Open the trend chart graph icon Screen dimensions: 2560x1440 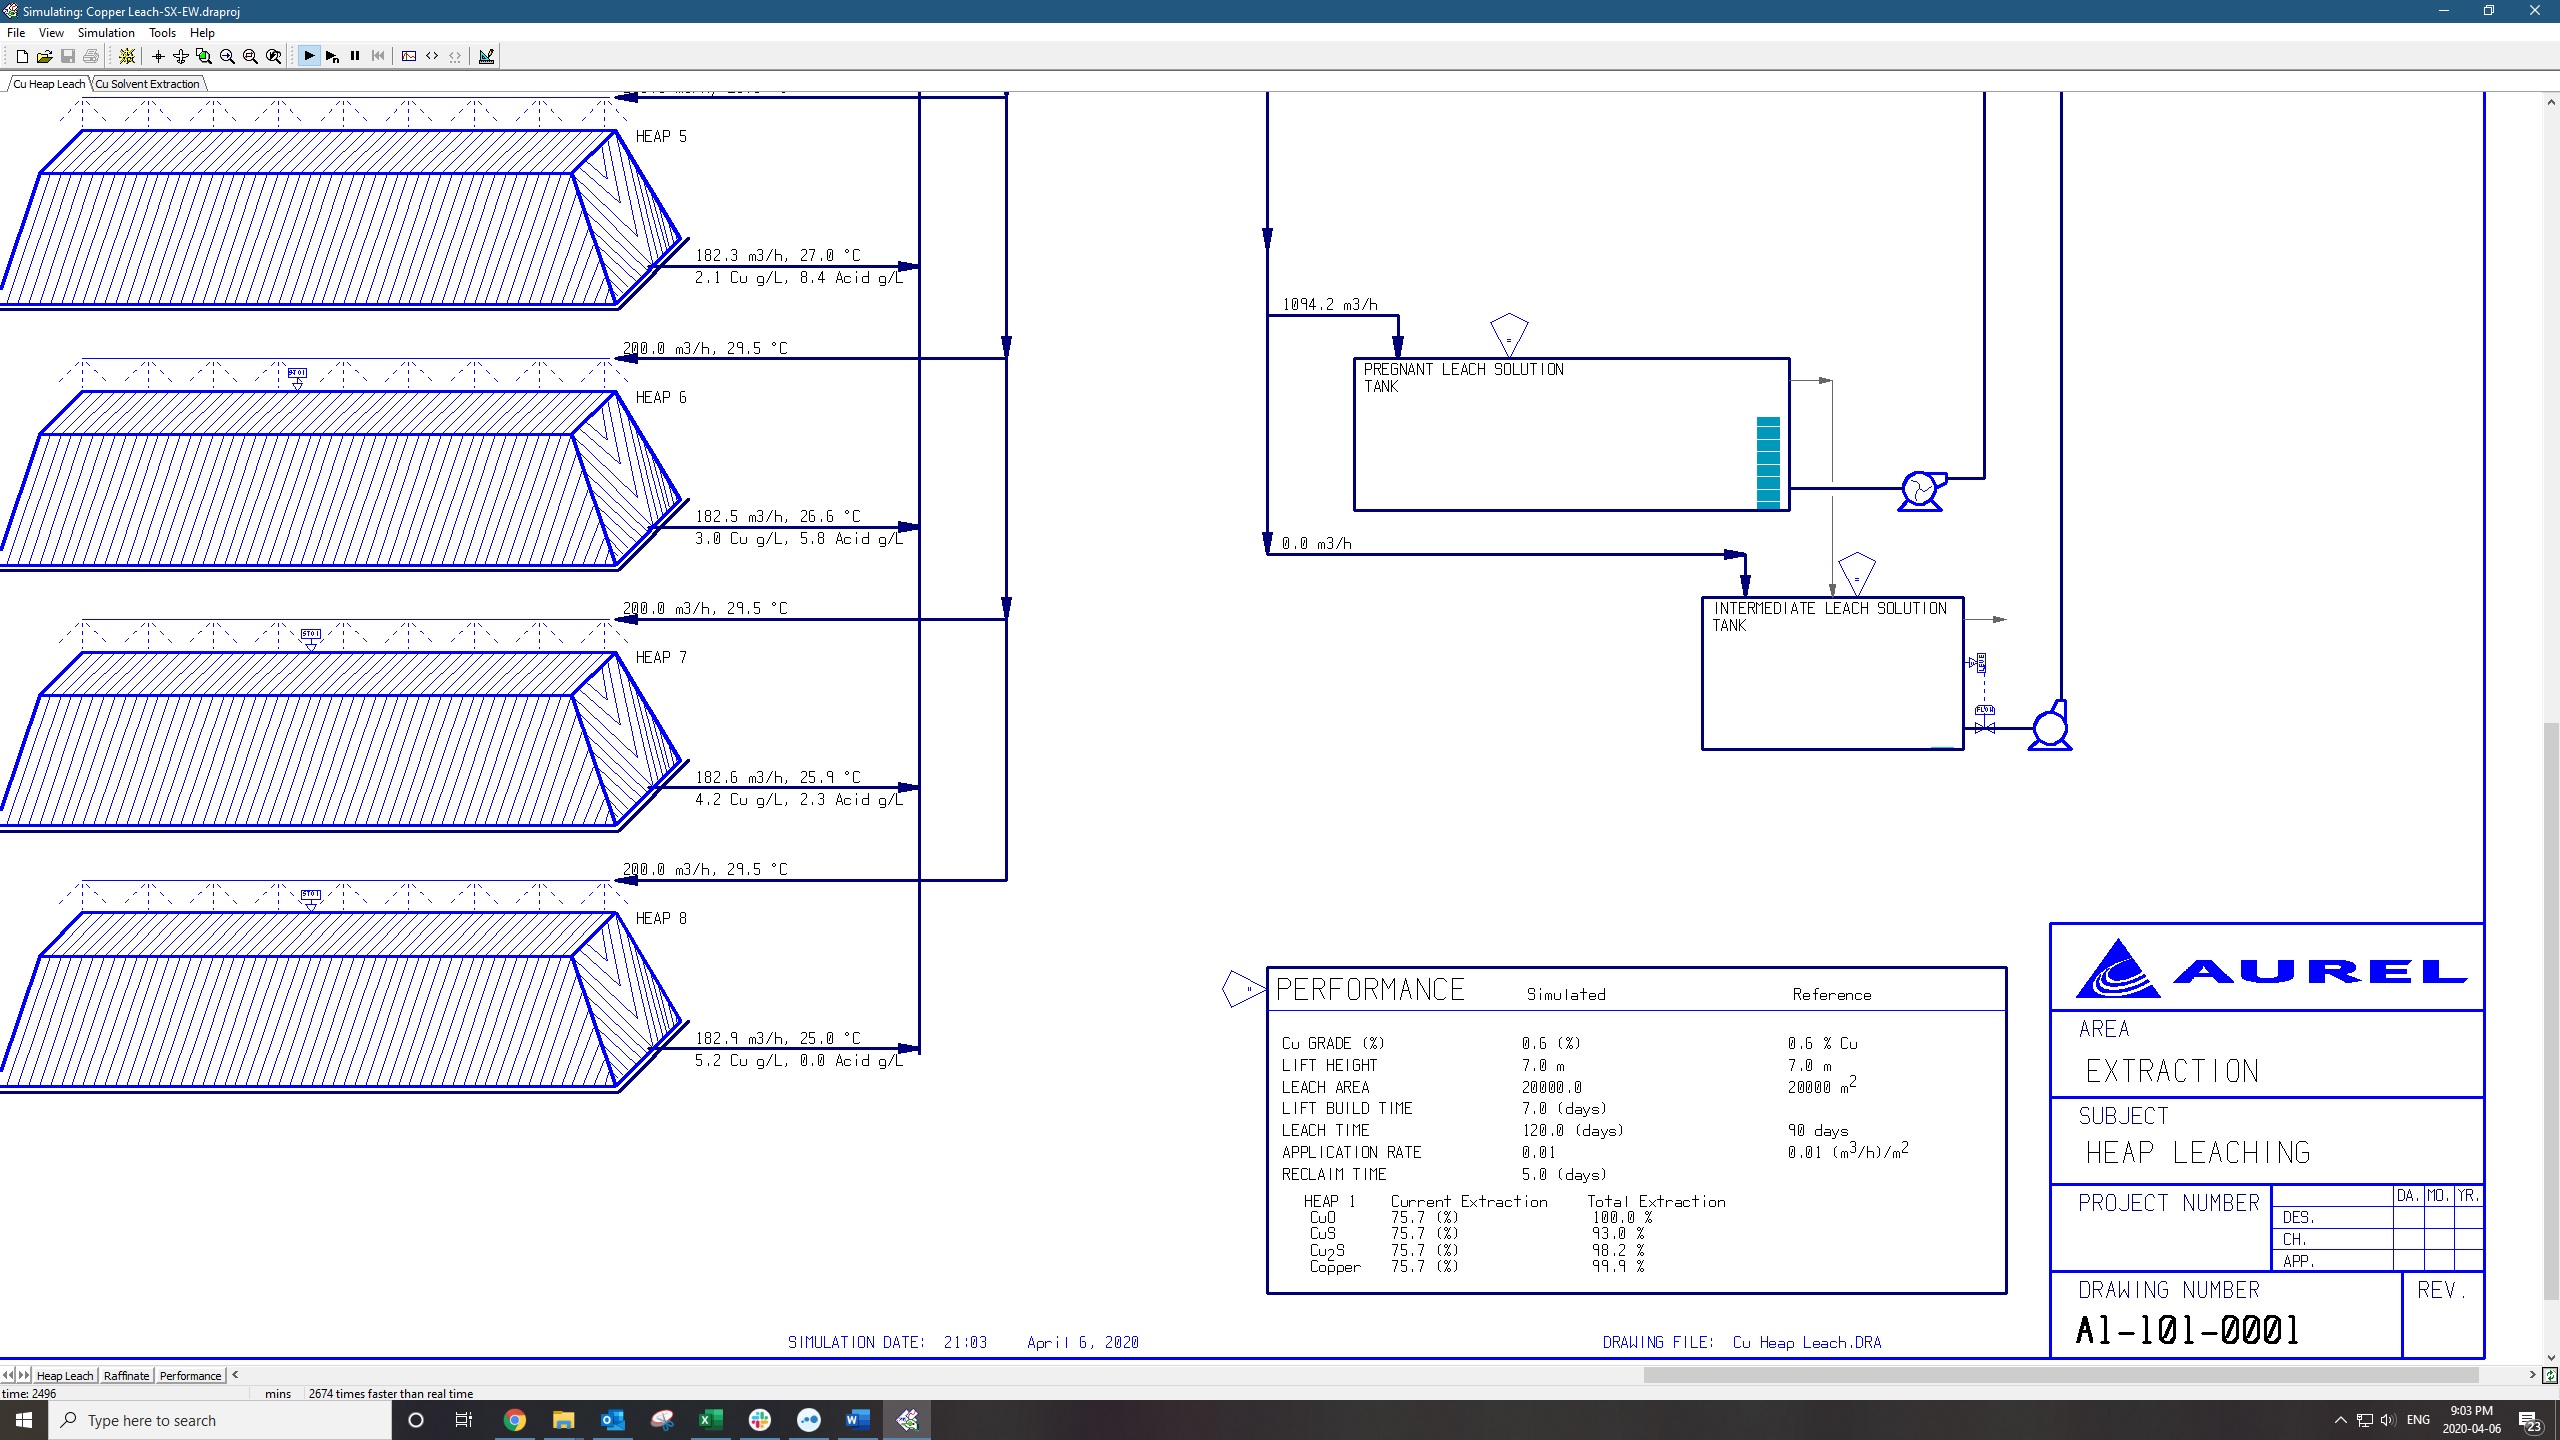pos(409,56)
